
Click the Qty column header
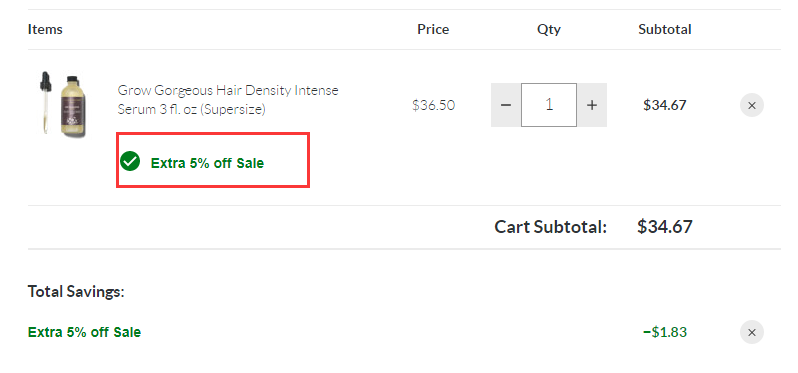click(549, 30)
